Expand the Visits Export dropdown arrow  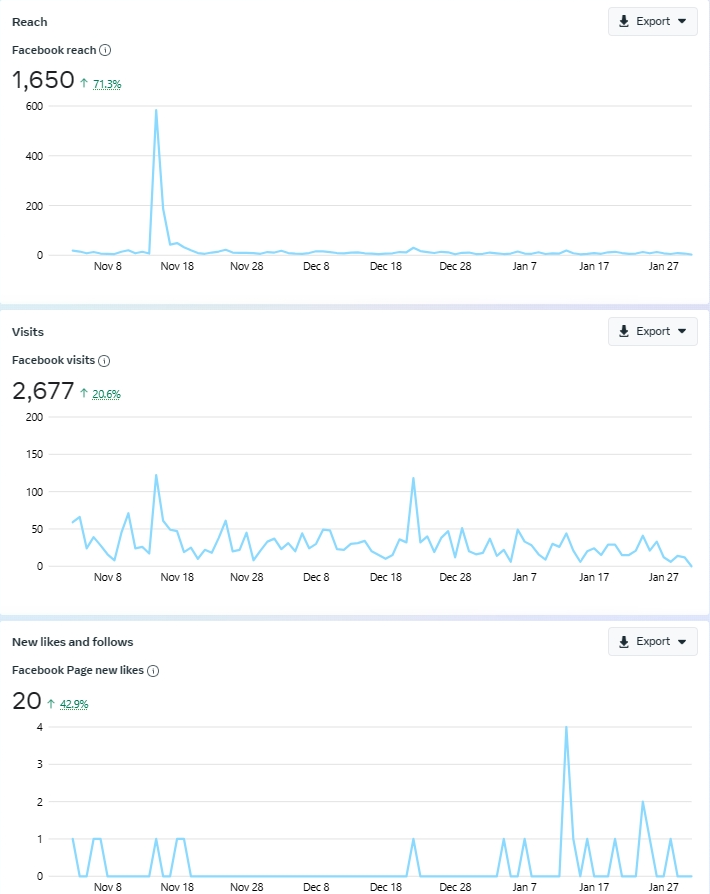(682, 331)
